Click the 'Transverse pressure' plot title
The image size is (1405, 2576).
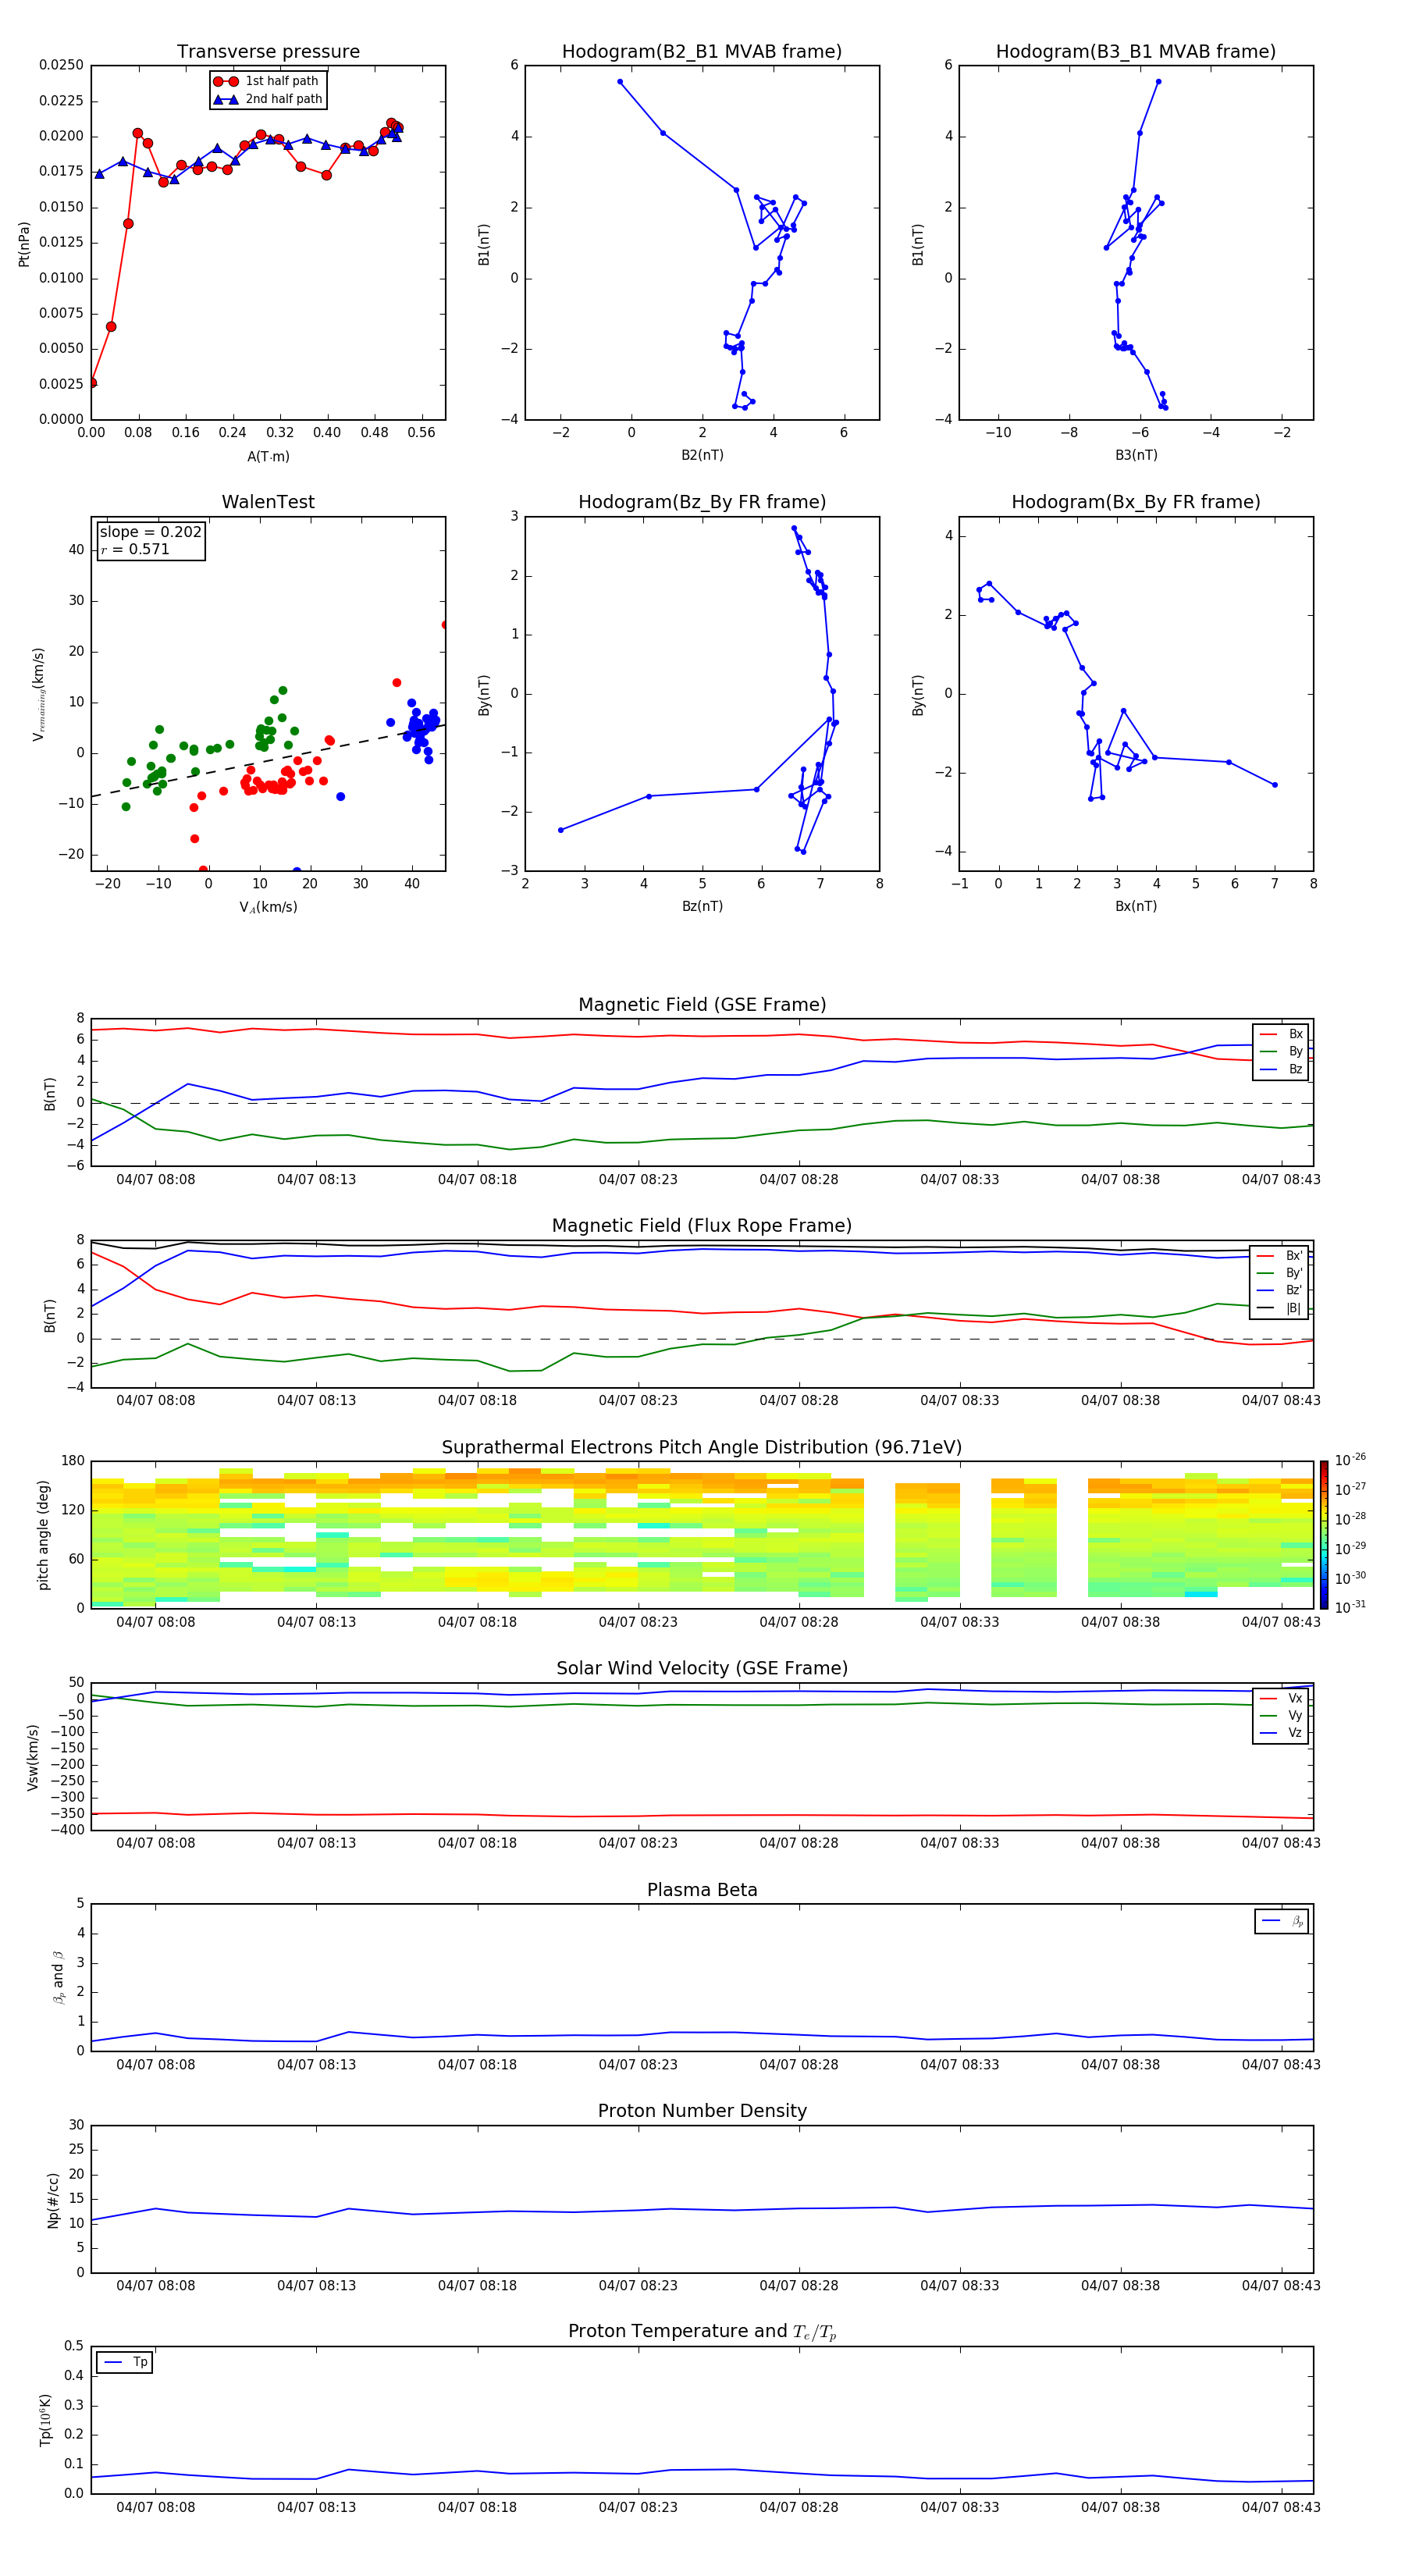(268, 52)
